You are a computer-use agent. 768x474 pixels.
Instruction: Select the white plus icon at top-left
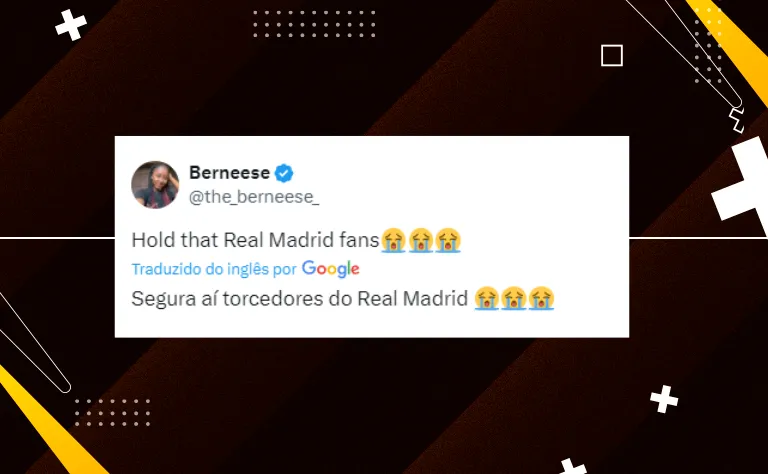pyautogui.click(x=71, y=24)
